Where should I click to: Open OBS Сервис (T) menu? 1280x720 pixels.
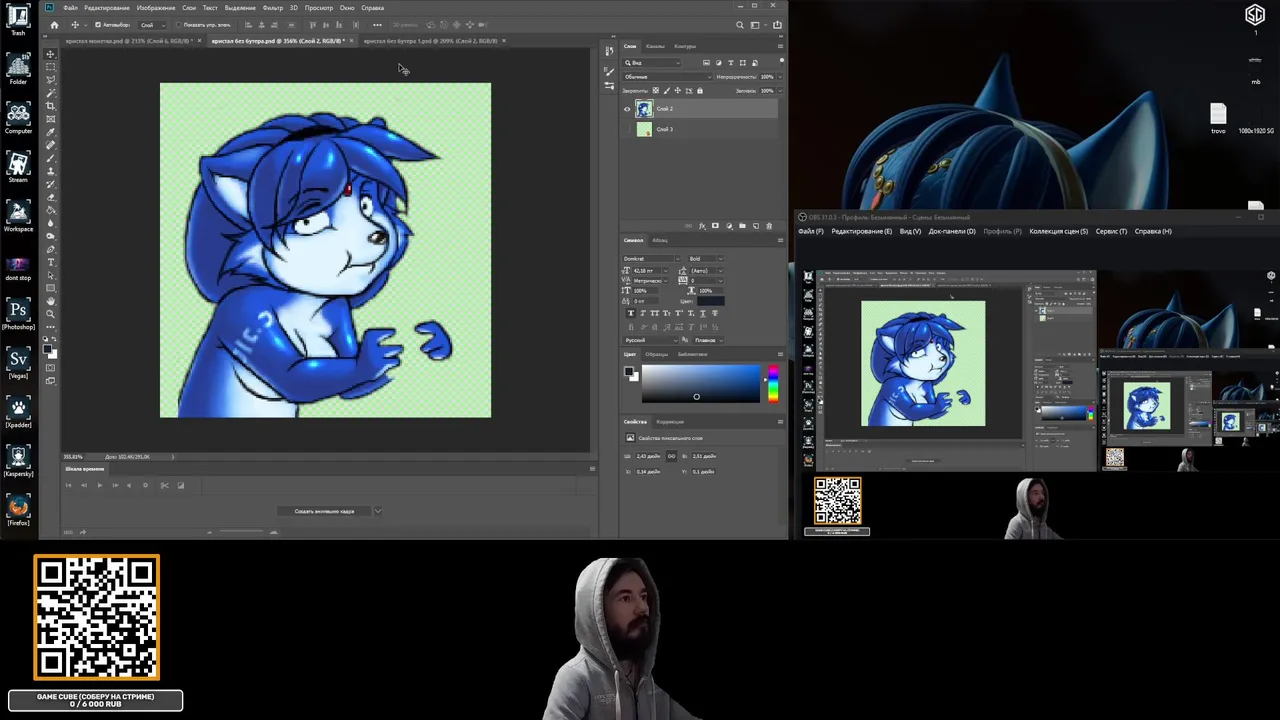point(1111,231)
